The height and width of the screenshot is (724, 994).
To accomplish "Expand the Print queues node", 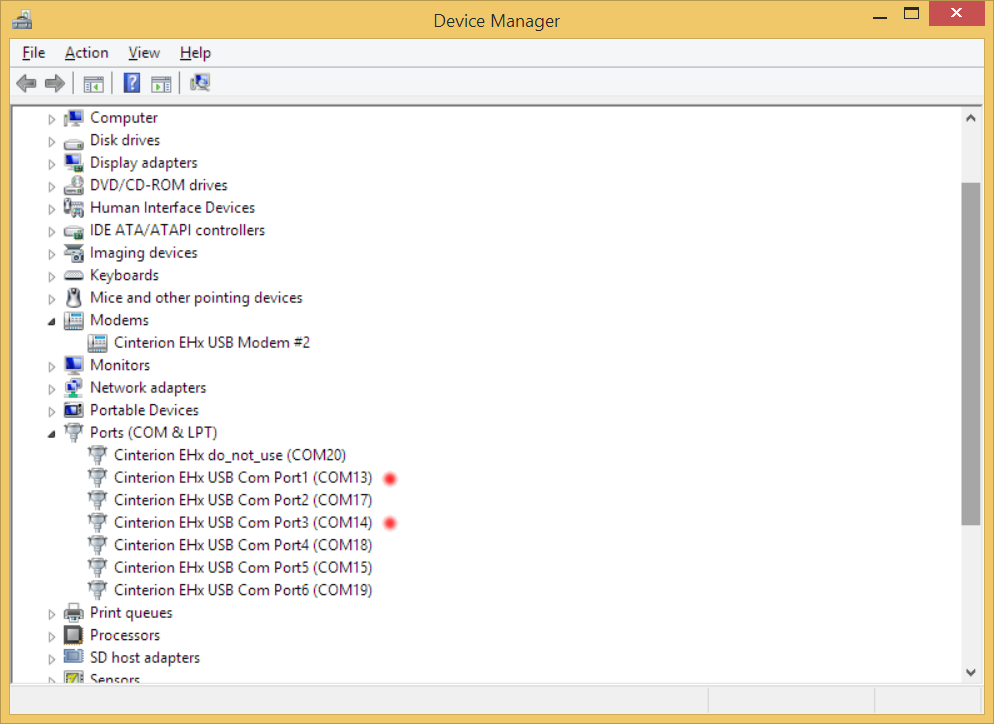I will pyautogui.click(x=51, y=614).
